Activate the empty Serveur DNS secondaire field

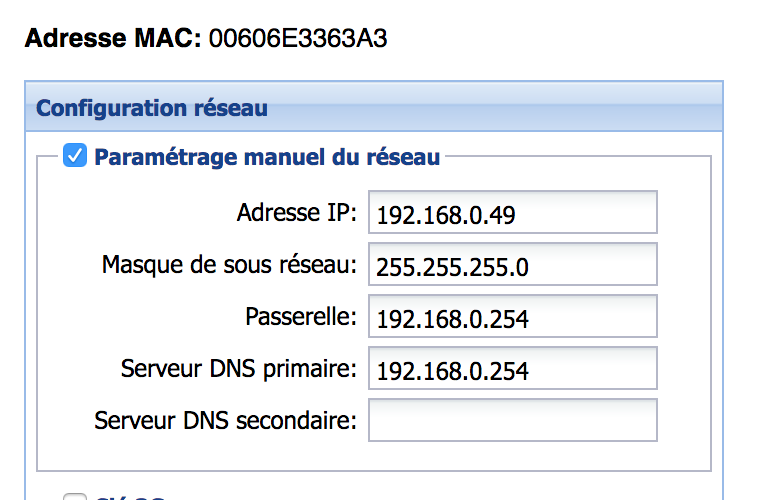coord(513,420)
